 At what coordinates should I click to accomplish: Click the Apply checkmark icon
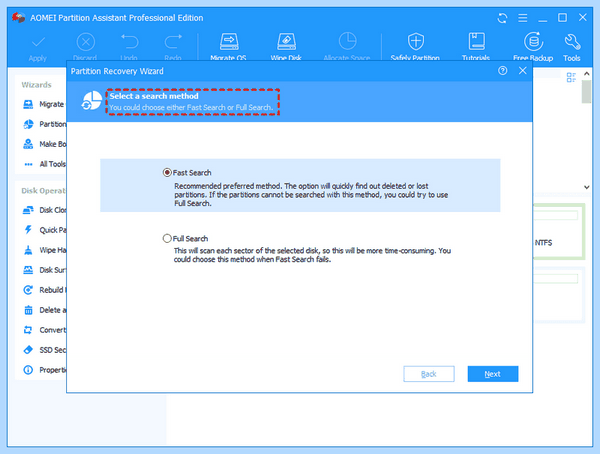coord(38,42)
